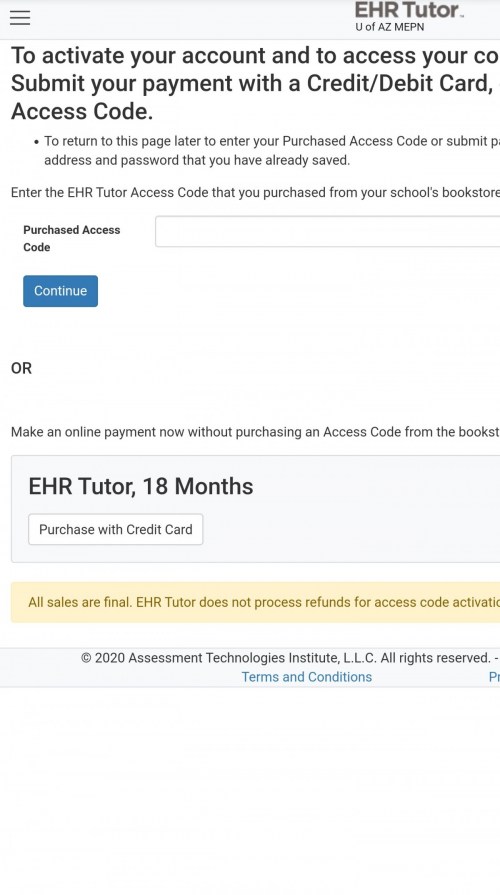Viewport: 500px width, 895px height.
Task: Click the Access Code. heading line
Action: 82,111
